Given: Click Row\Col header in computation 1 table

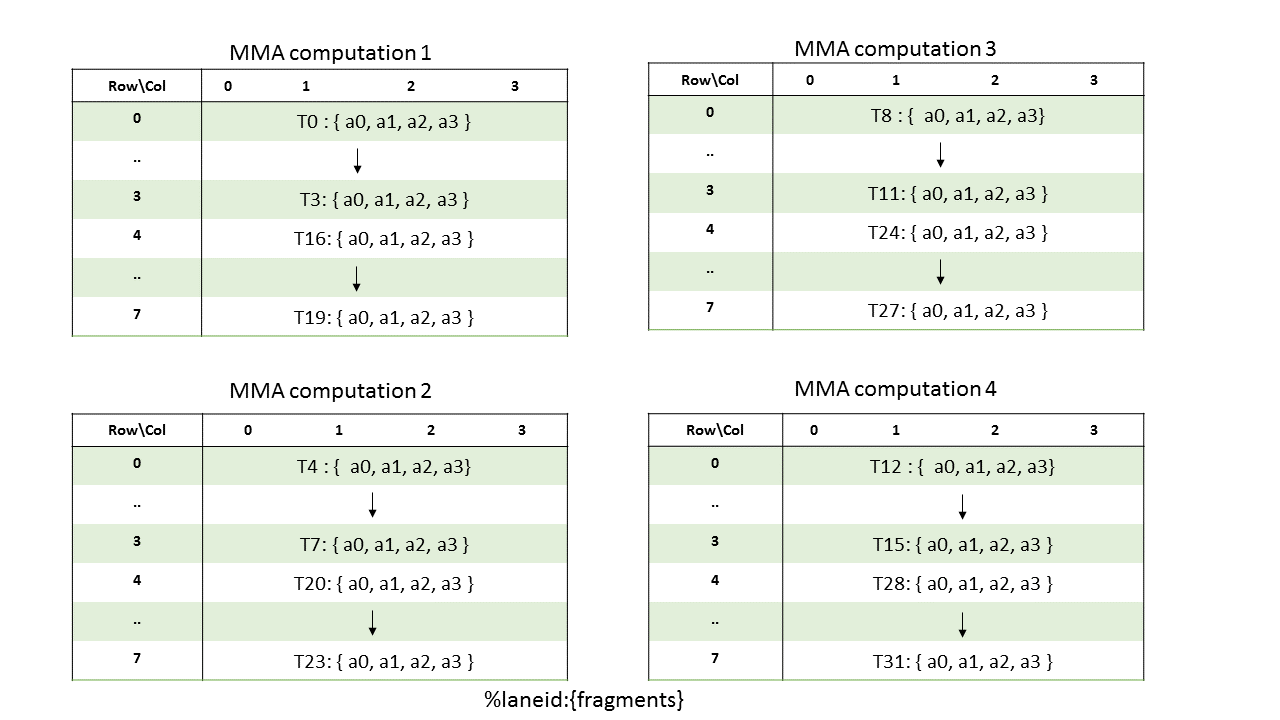Looking at the screenshot, I should 137,86.
